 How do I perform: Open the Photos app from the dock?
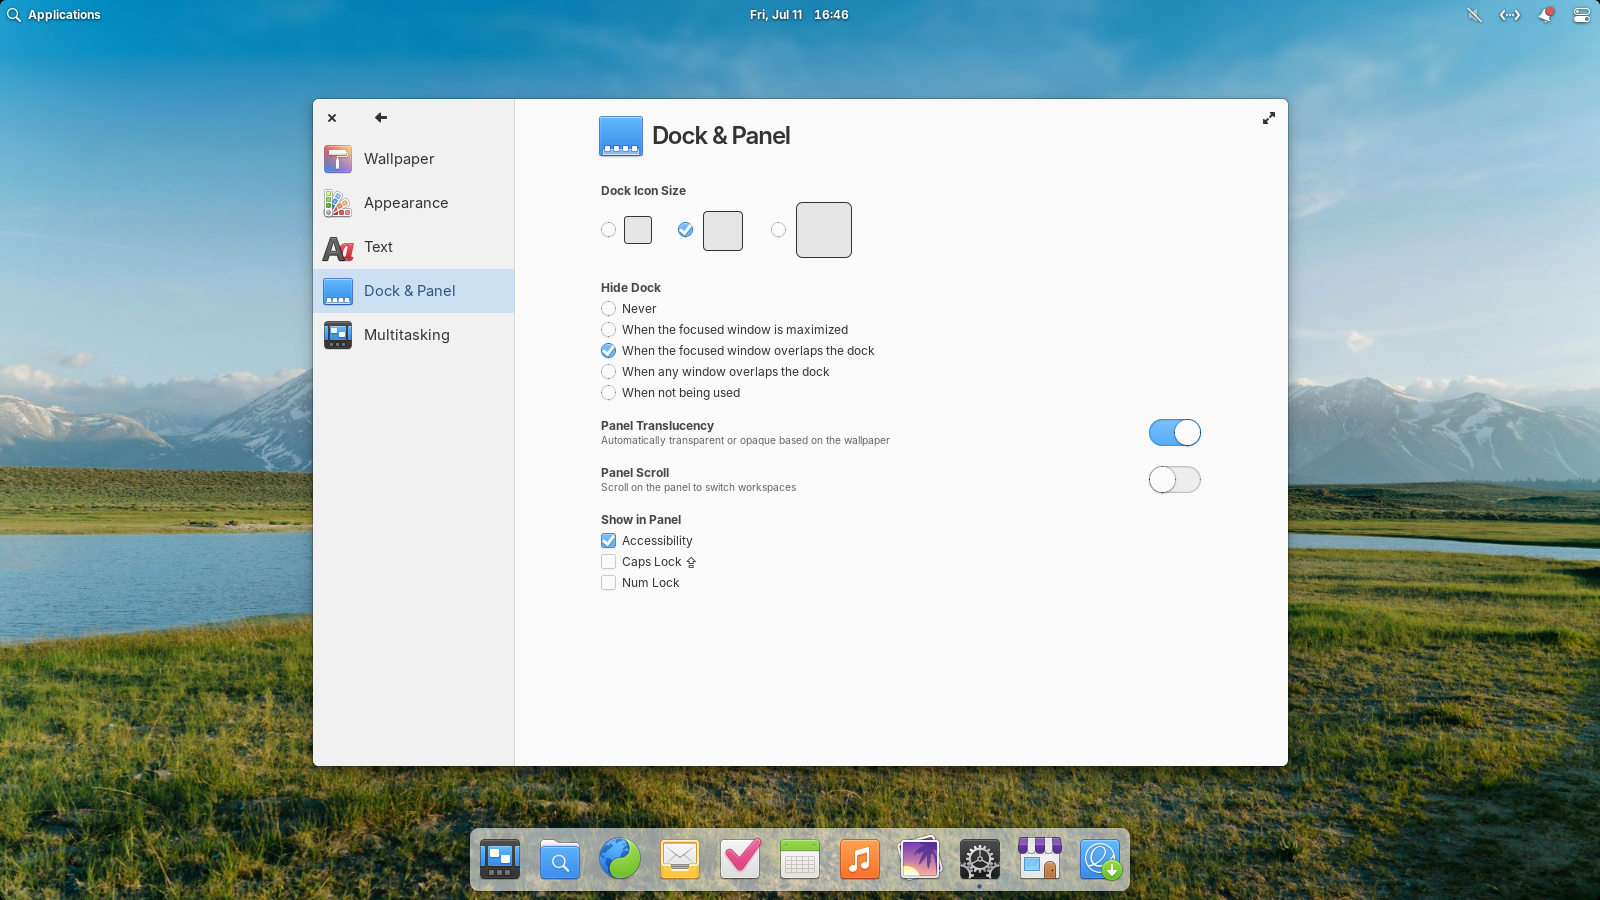(920, 859)
